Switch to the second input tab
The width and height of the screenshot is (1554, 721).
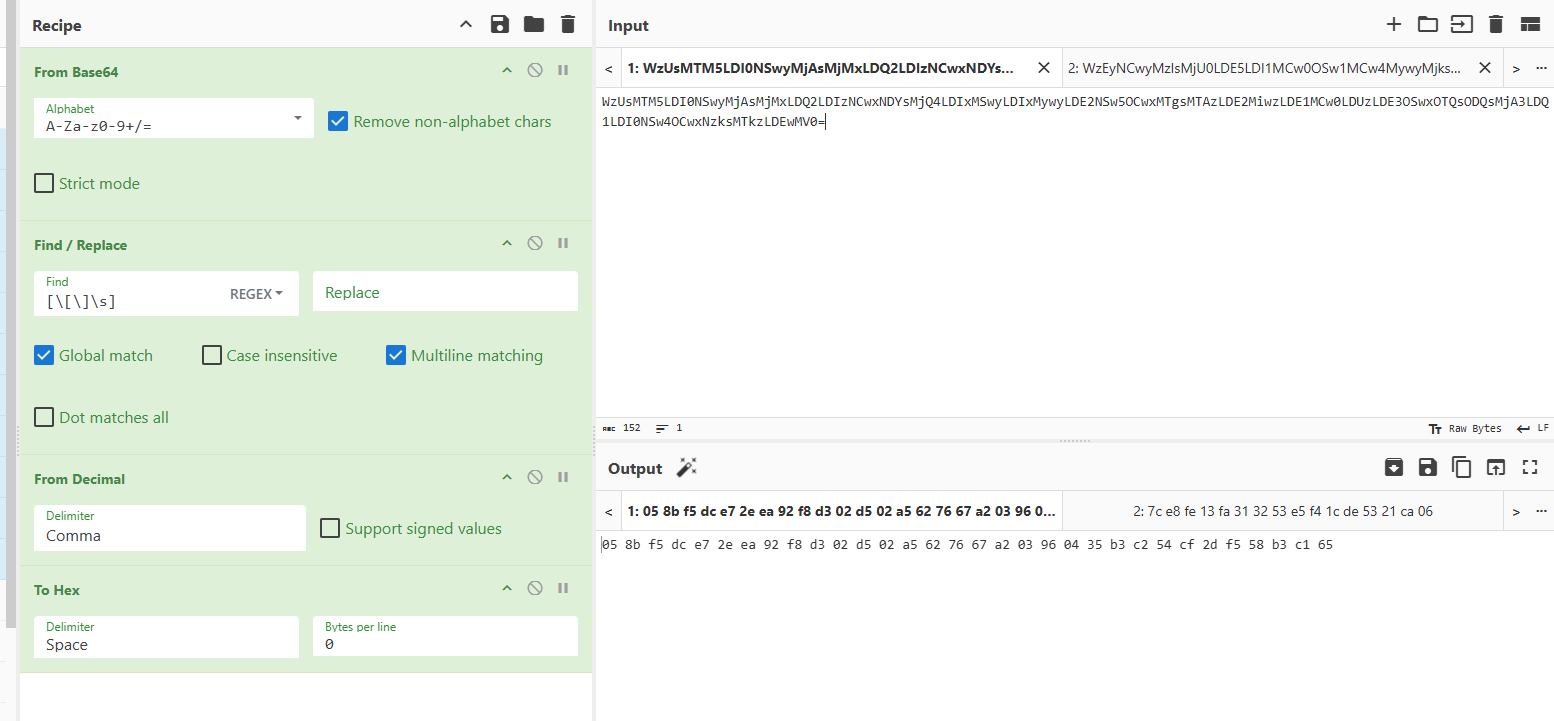(1264, 68)
